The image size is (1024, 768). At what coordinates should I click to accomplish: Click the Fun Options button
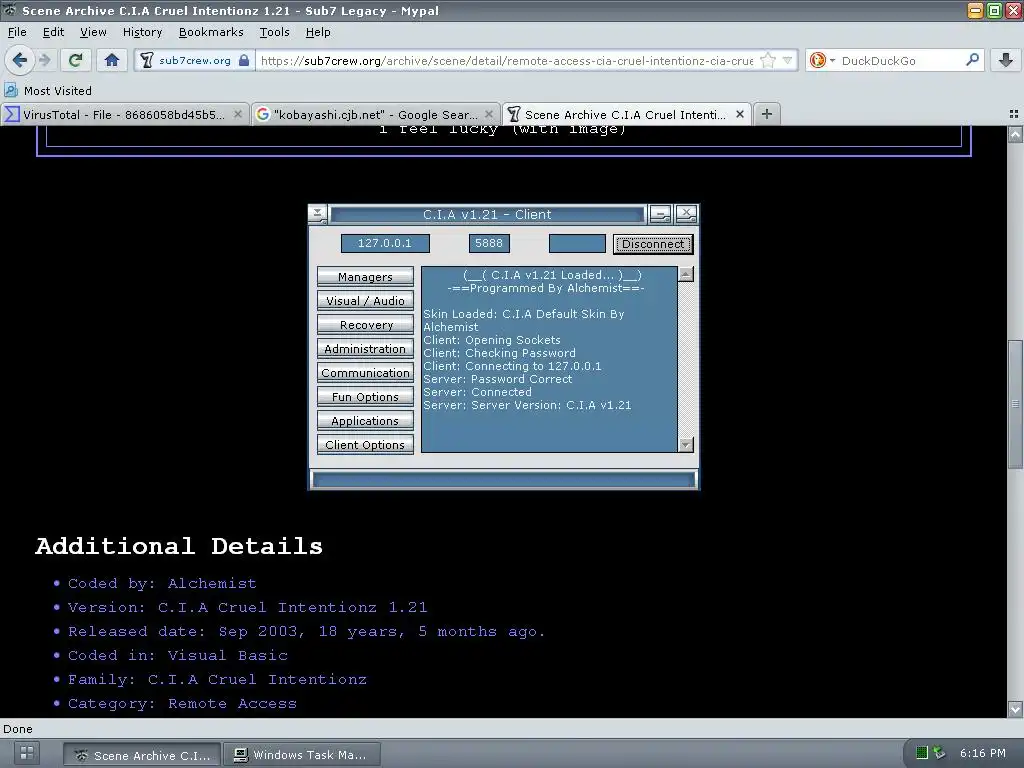(365, 397)
